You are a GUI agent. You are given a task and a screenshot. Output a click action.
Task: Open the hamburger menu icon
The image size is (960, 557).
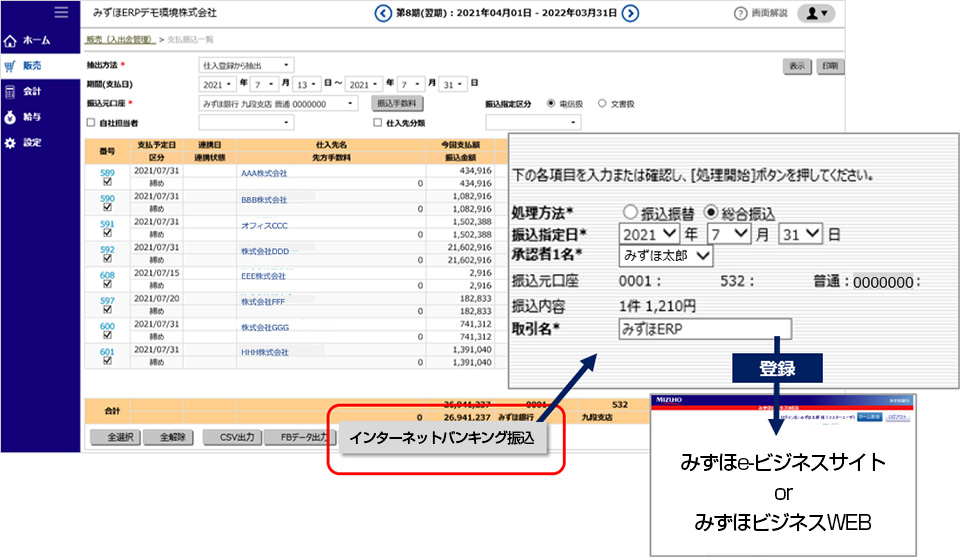click(61, 12)
